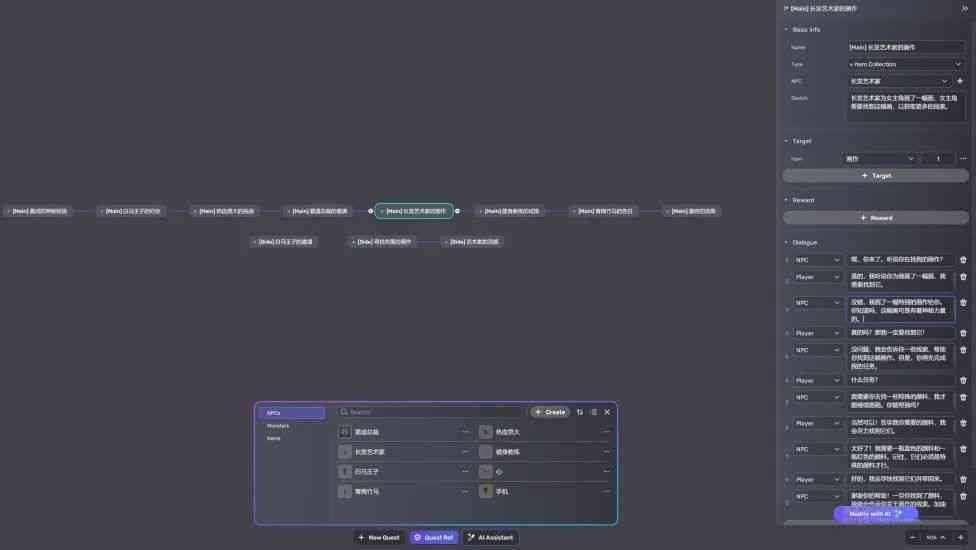
Task: Click into the Sketch description text area
Action: click(x=906, y=107)
